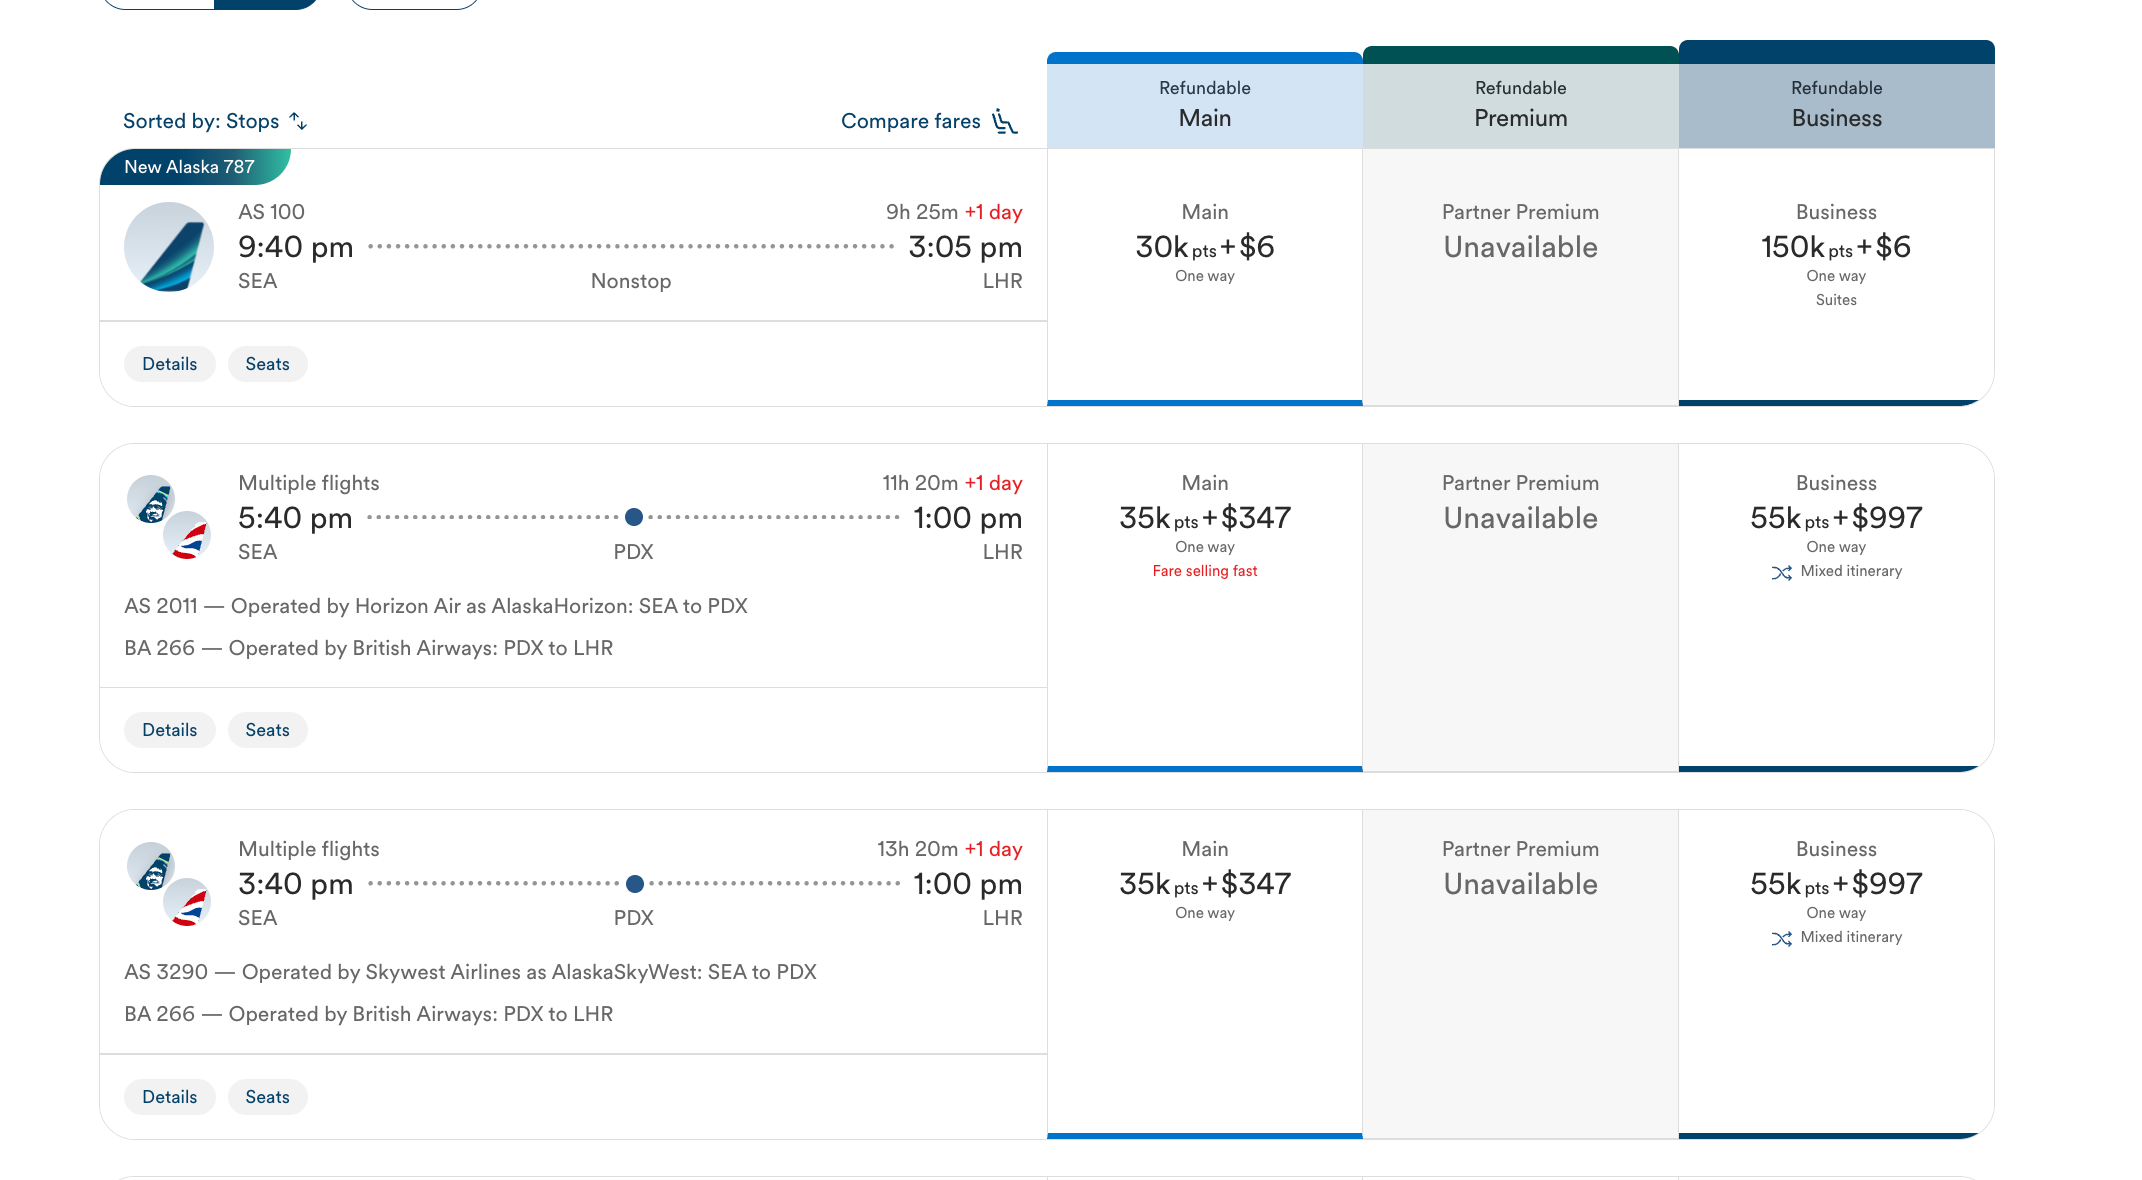The width and height of the screenshot is (2142, 1180).
Task: Click BA 266 line under the 3:40 pm flight
Action: click(x=369, y=1014)
